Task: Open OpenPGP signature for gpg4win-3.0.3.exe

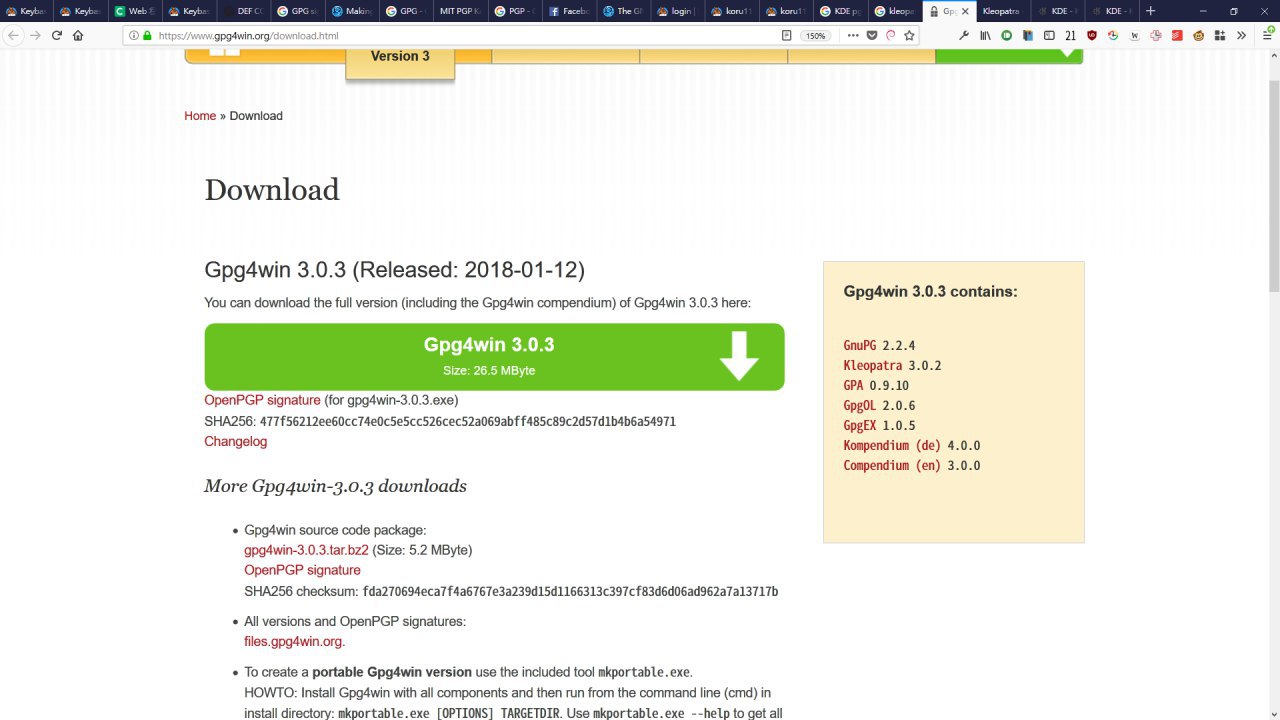Action: [262, 400]
